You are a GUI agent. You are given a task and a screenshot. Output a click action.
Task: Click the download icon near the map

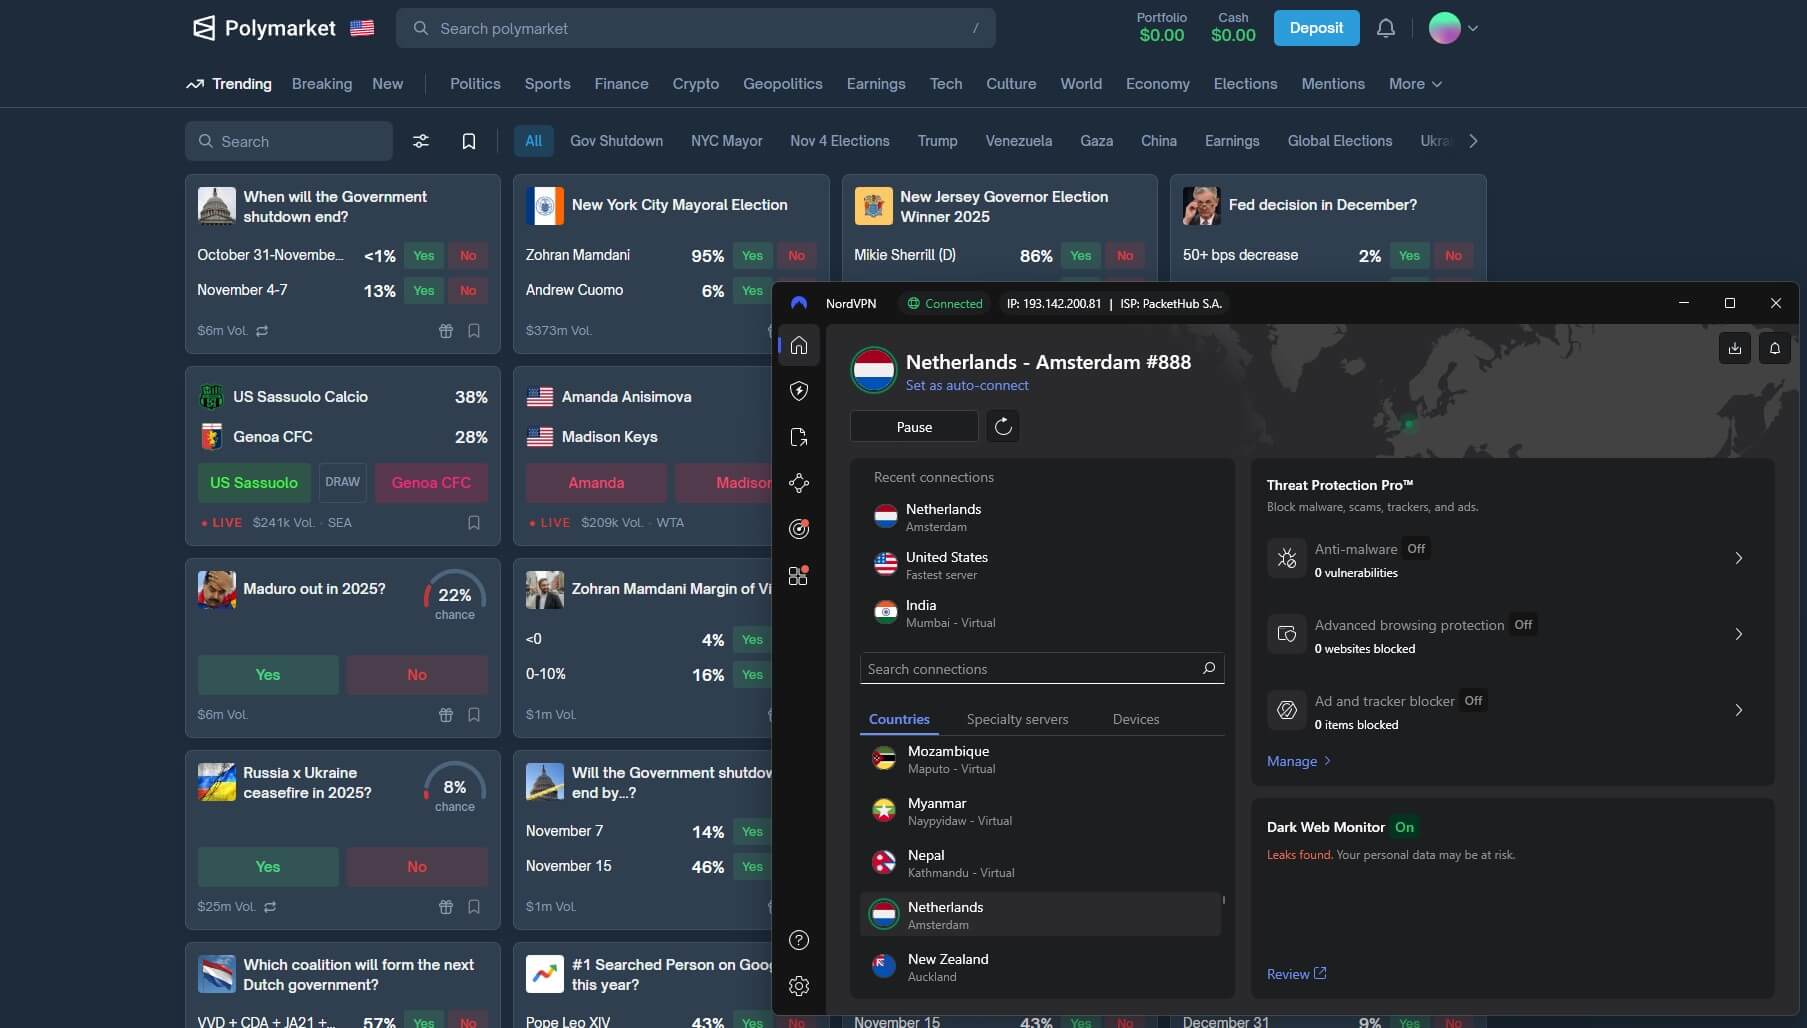click(1735, 348)
